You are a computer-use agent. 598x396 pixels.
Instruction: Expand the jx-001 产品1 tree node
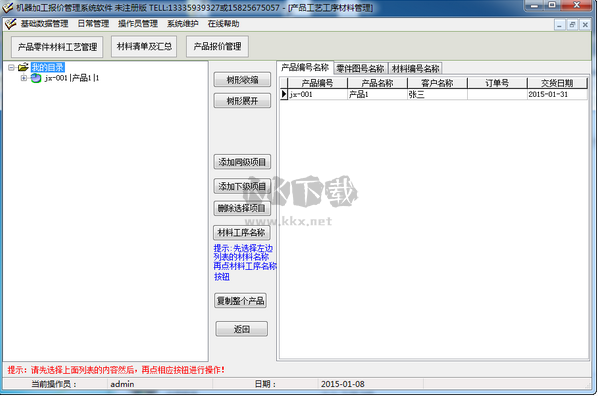24,78
